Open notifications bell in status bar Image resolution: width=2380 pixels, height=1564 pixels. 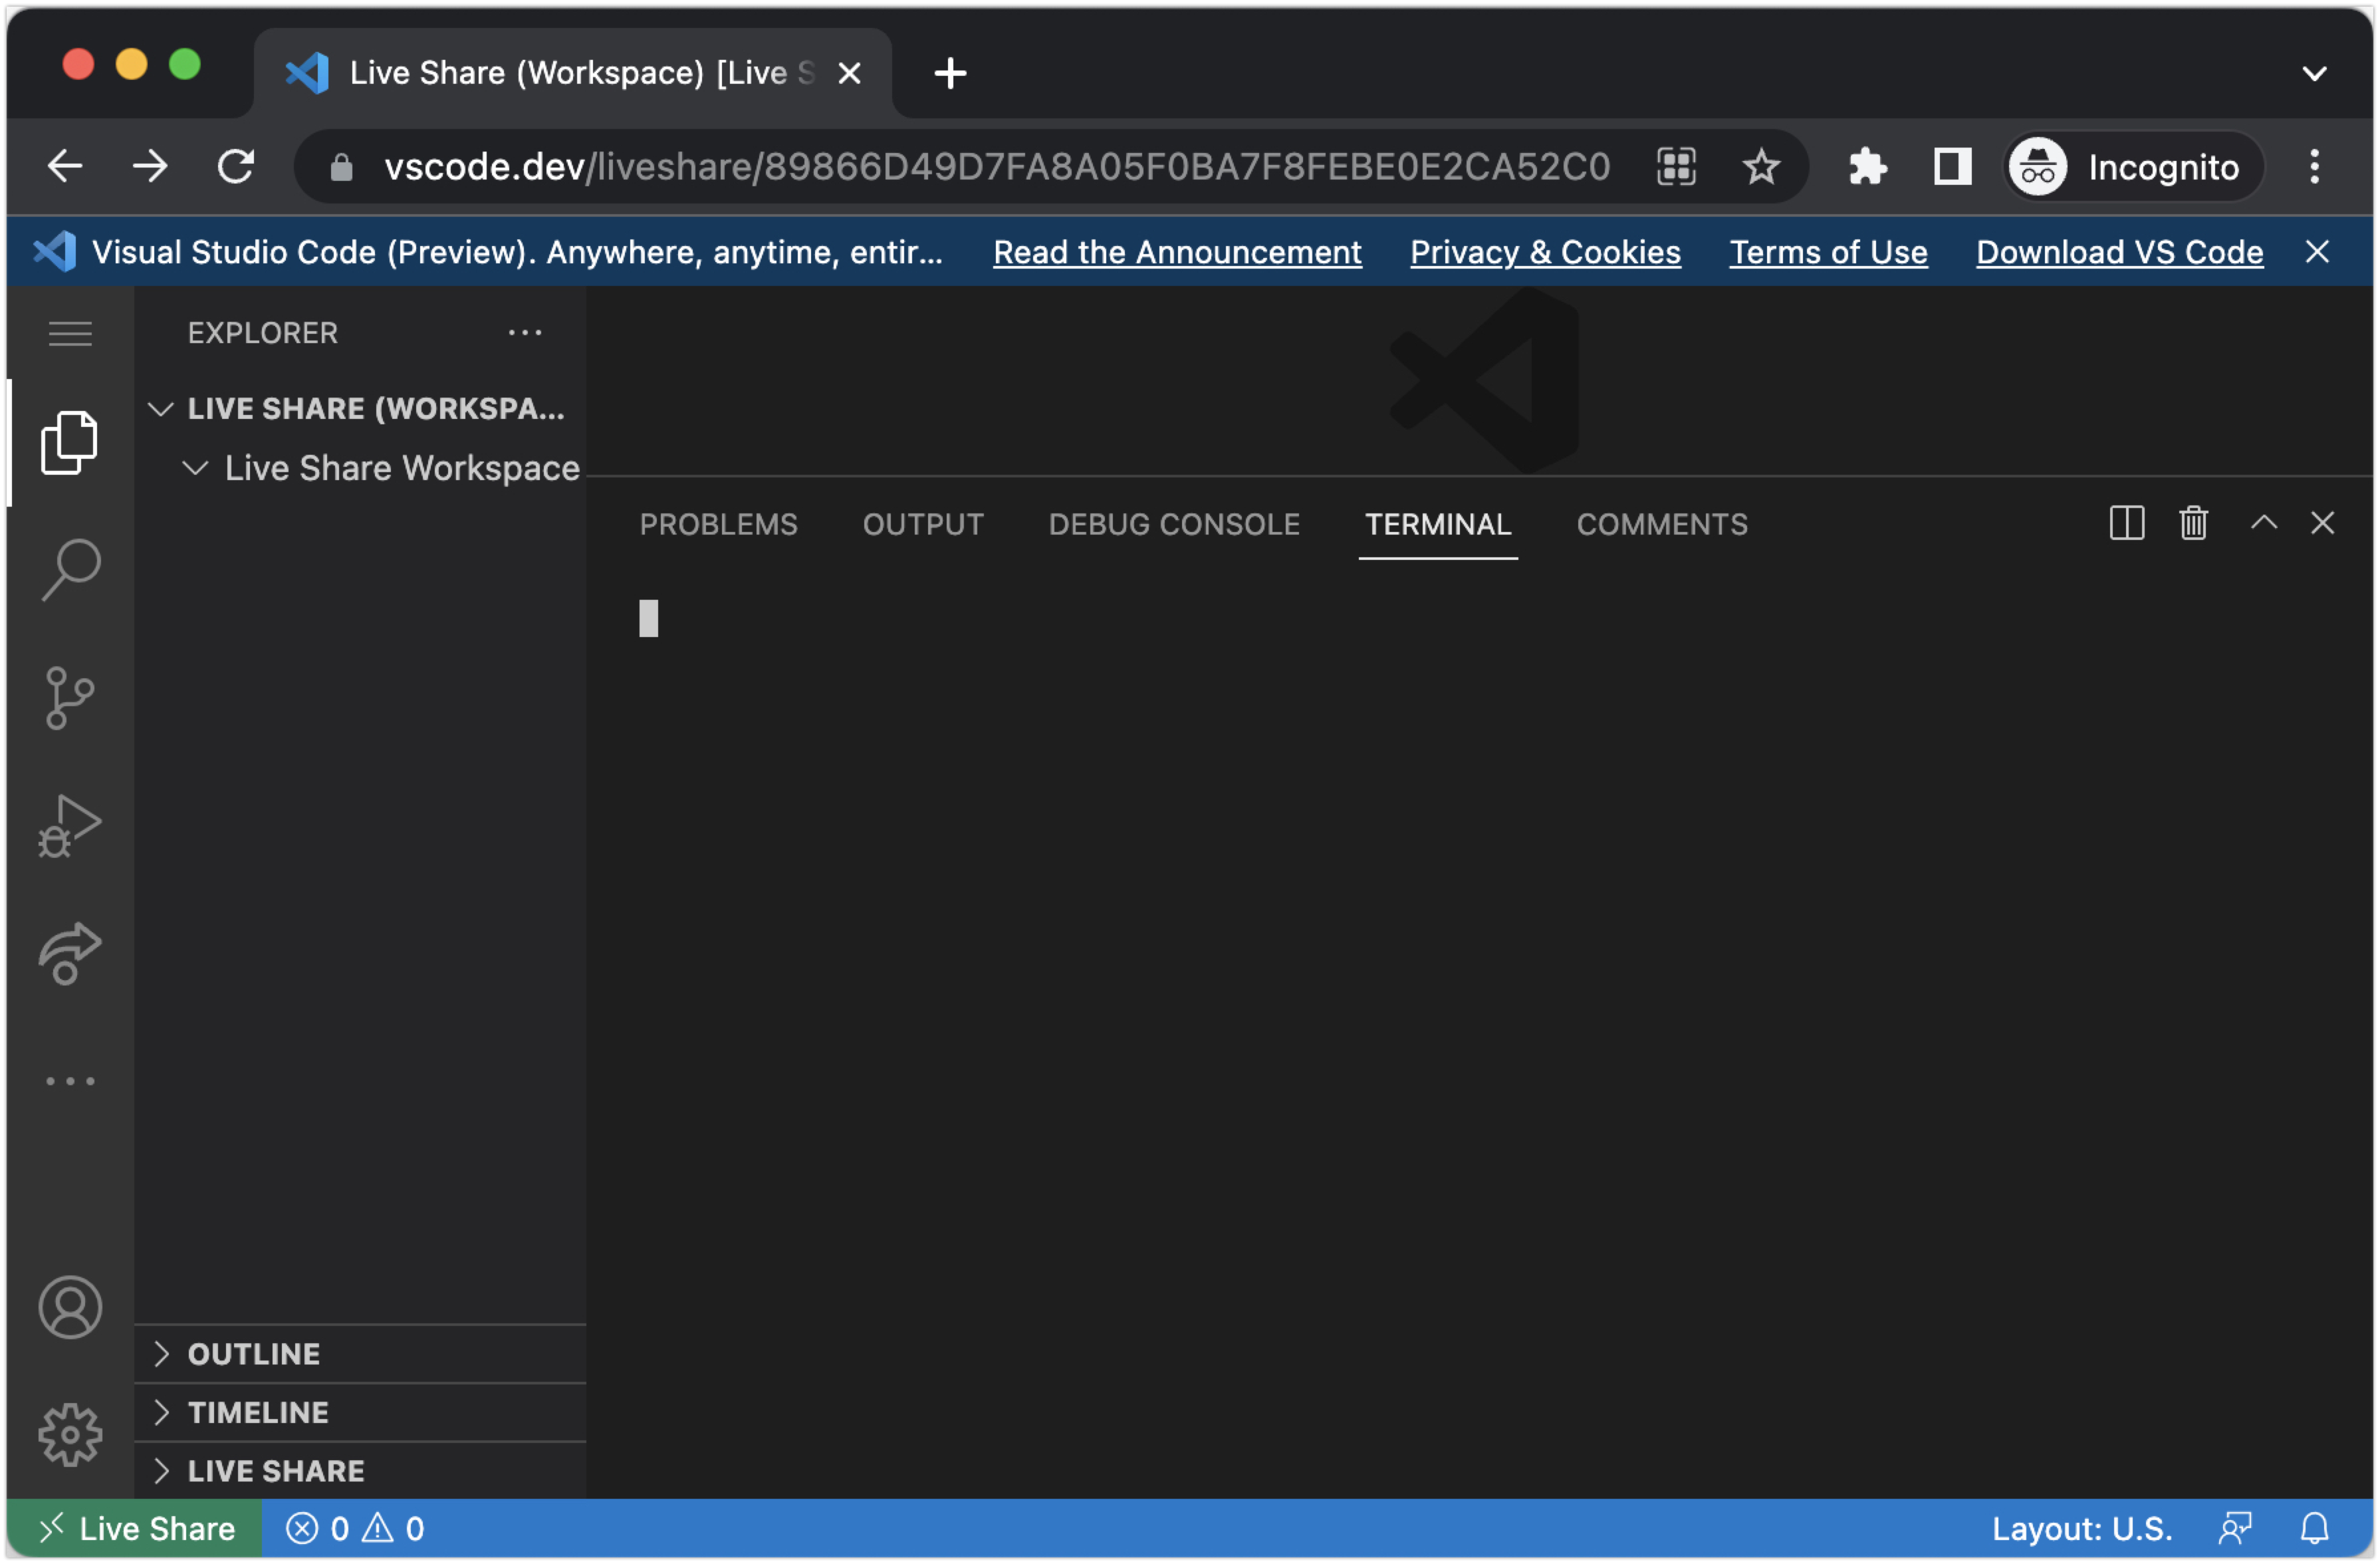(x=2315, y=1529)
